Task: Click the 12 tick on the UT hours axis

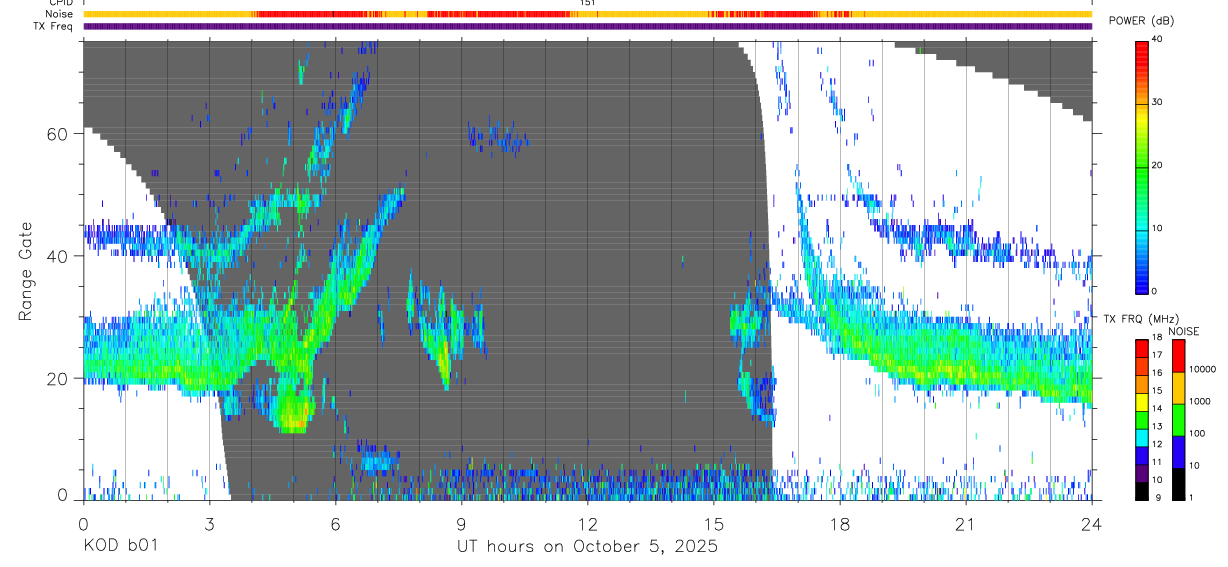Action: [x=588, y=522]
